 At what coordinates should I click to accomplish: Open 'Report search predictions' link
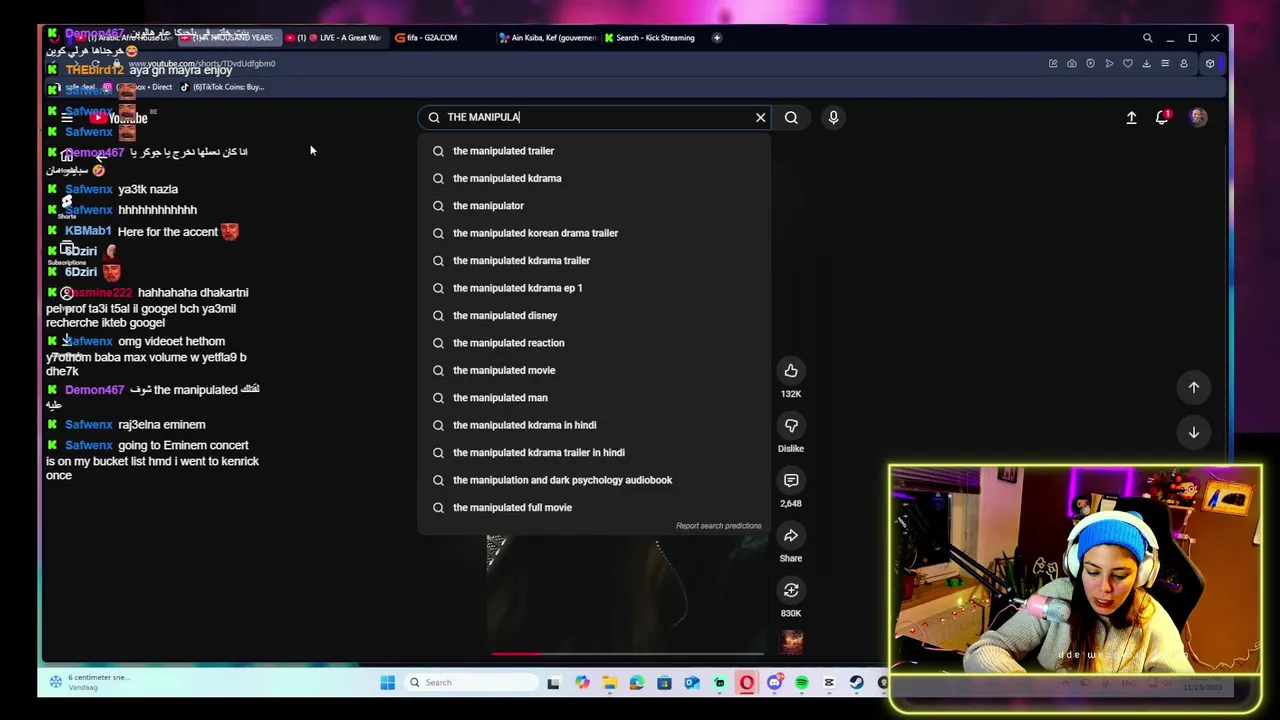tap(718, 526)
